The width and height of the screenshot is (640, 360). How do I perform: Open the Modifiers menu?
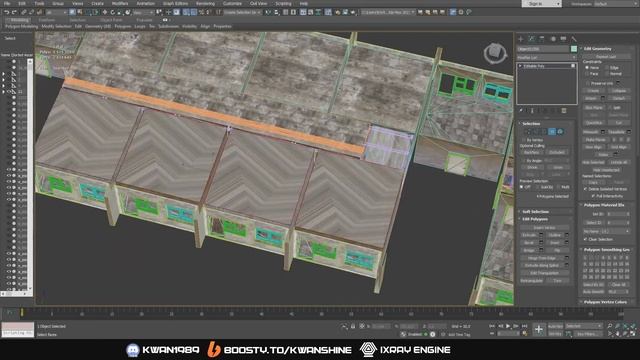click(120, 3)
